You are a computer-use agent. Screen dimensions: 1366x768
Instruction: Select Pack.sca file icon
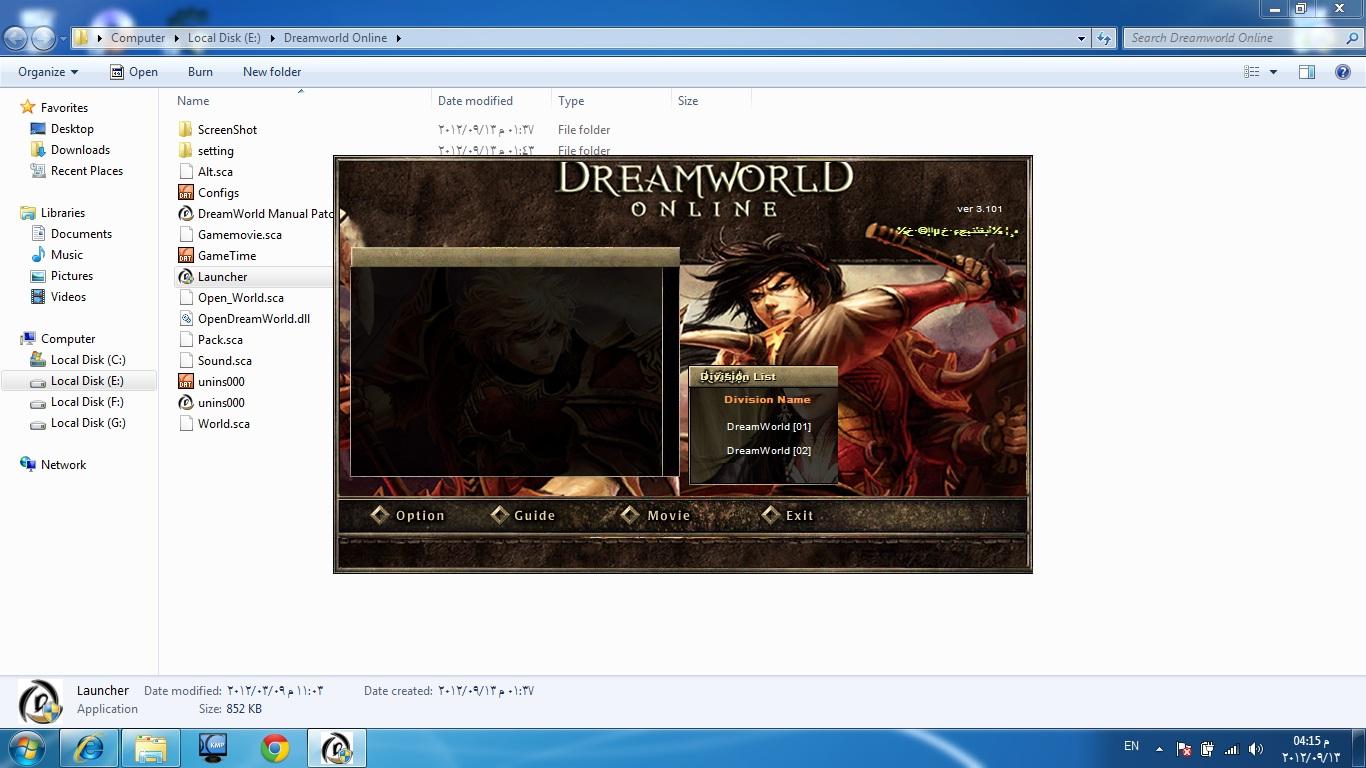click(x=186, y=340)
